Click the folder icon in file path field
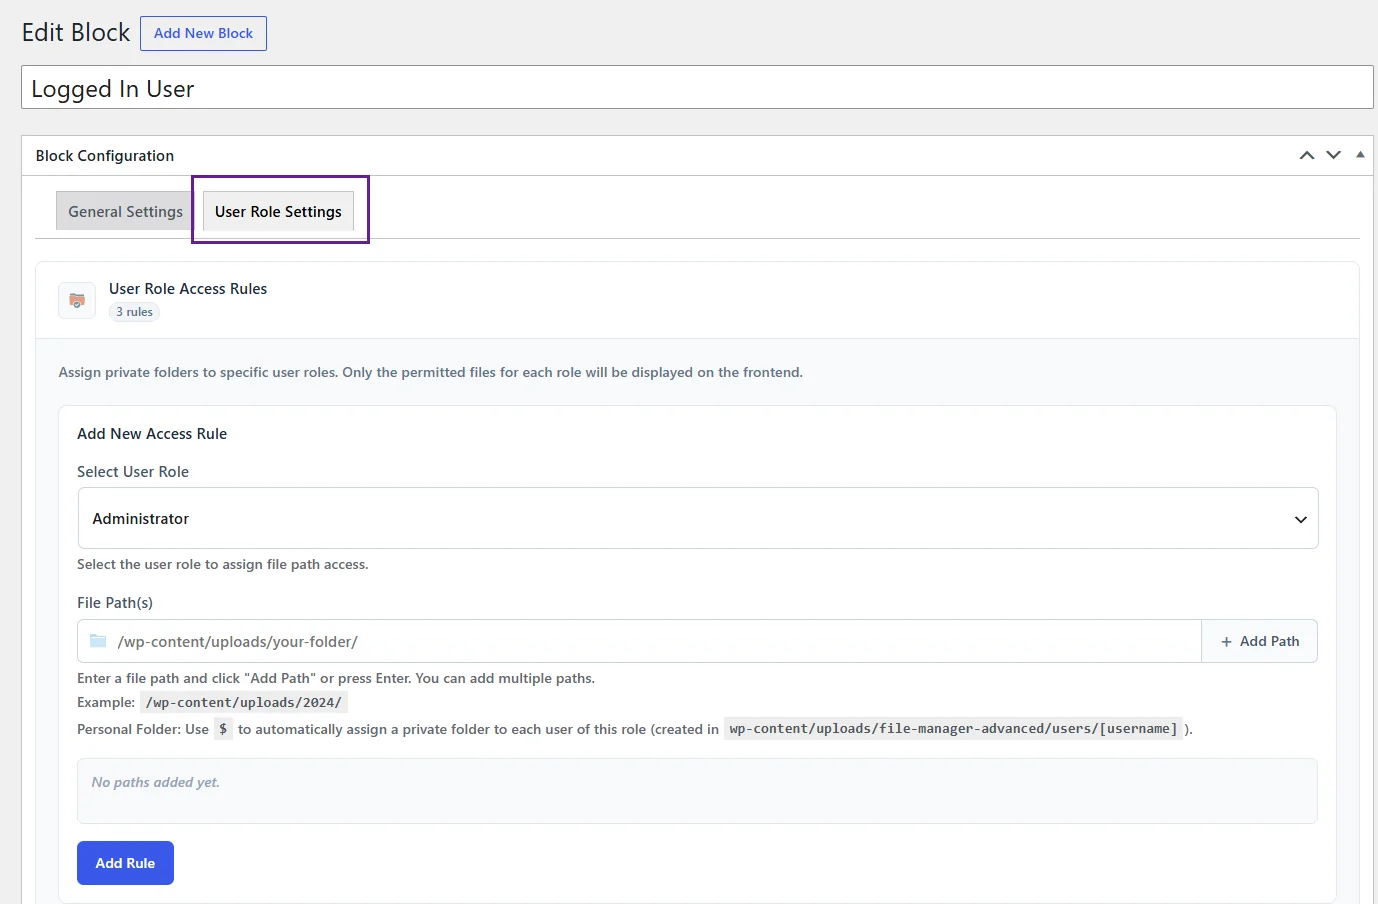1378x904 pixels. pos(98,641)
